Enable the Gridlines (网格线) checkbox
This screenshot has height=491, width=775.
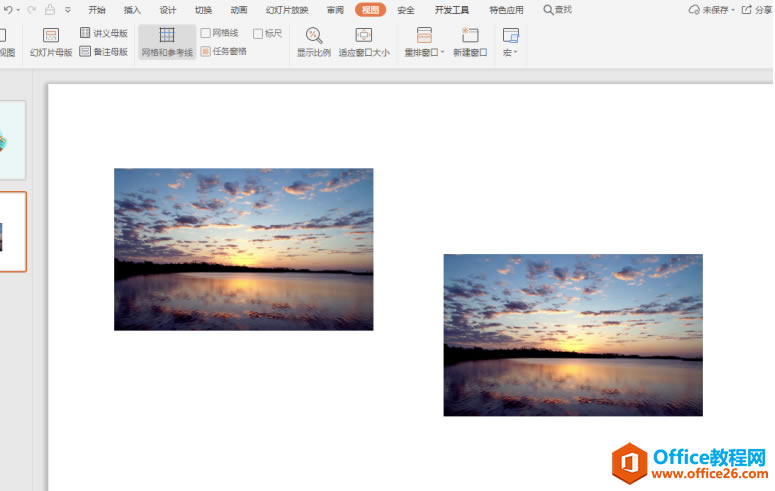206,33
